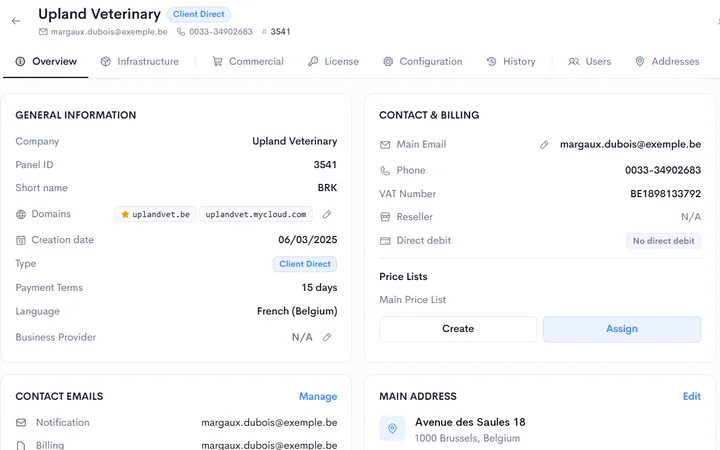Assign a main price list
Screen dimensions: 720x450
coord(622,329)
